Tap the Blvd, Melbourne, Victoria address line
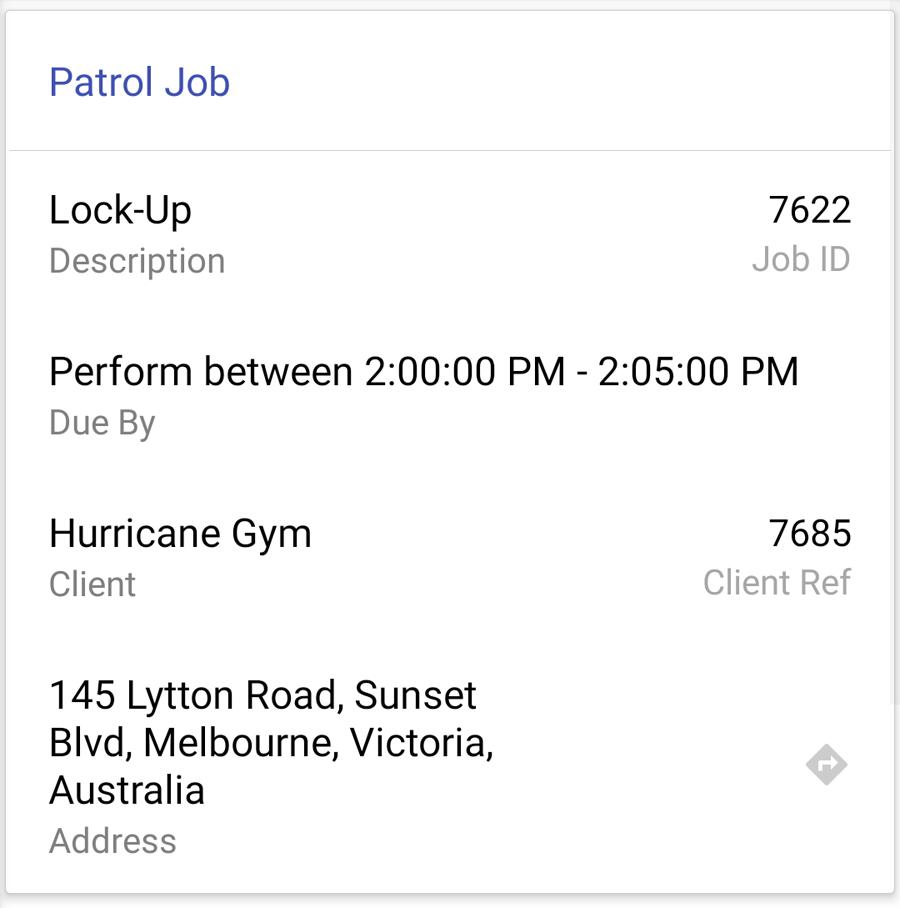The width and height of the screenshot is (900, 908). click(x=272, y=743)
